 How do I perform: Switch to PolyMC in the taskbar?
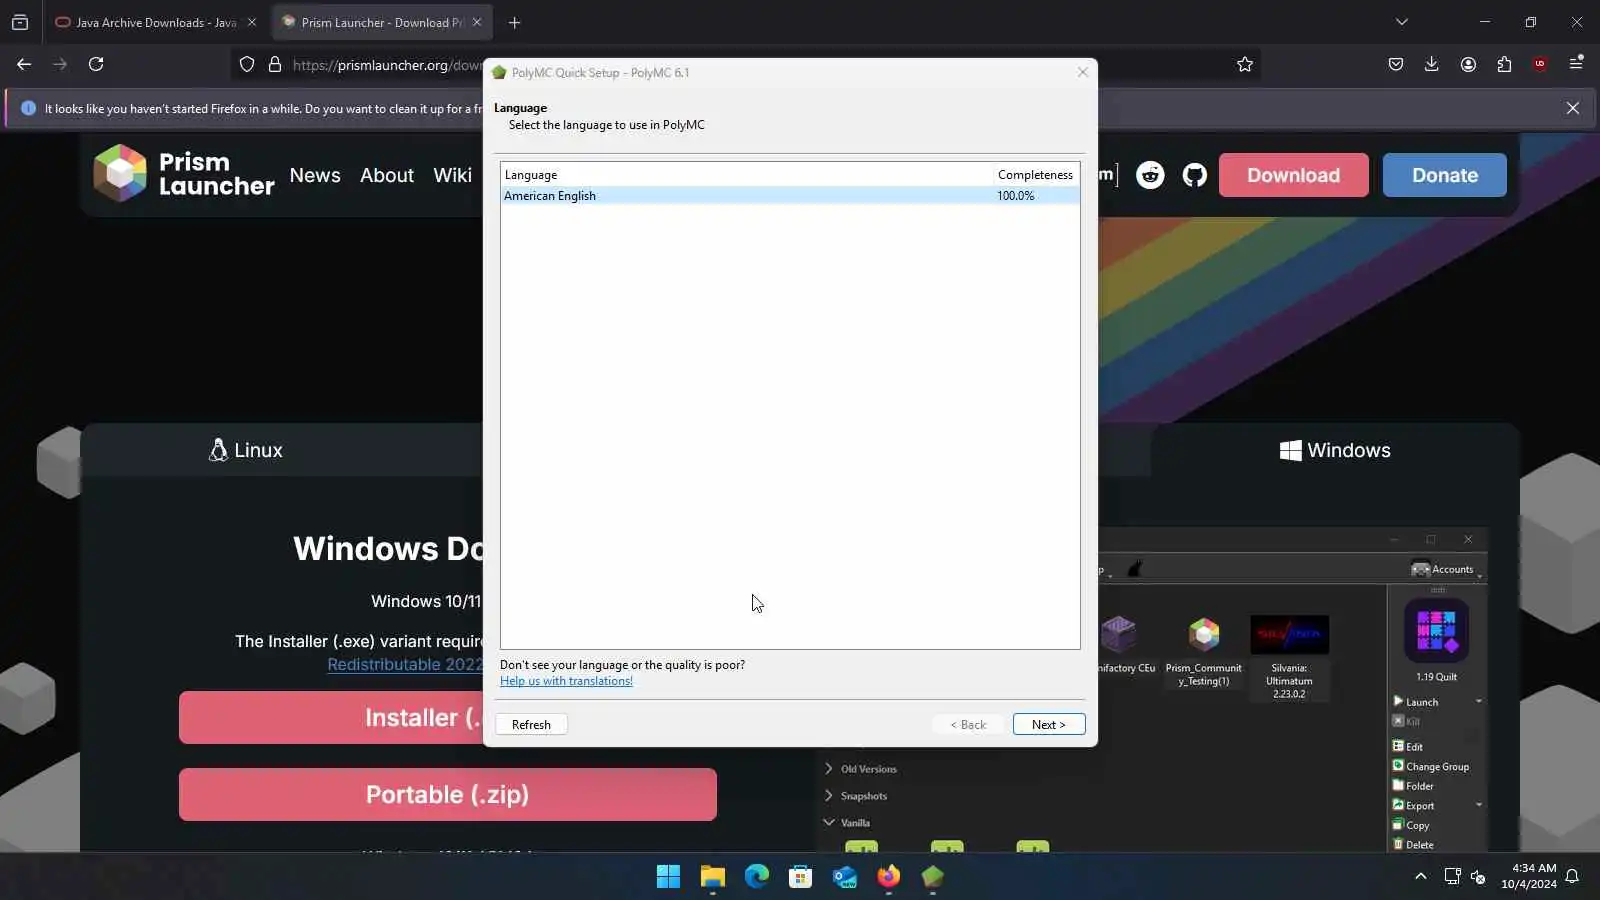932,877
